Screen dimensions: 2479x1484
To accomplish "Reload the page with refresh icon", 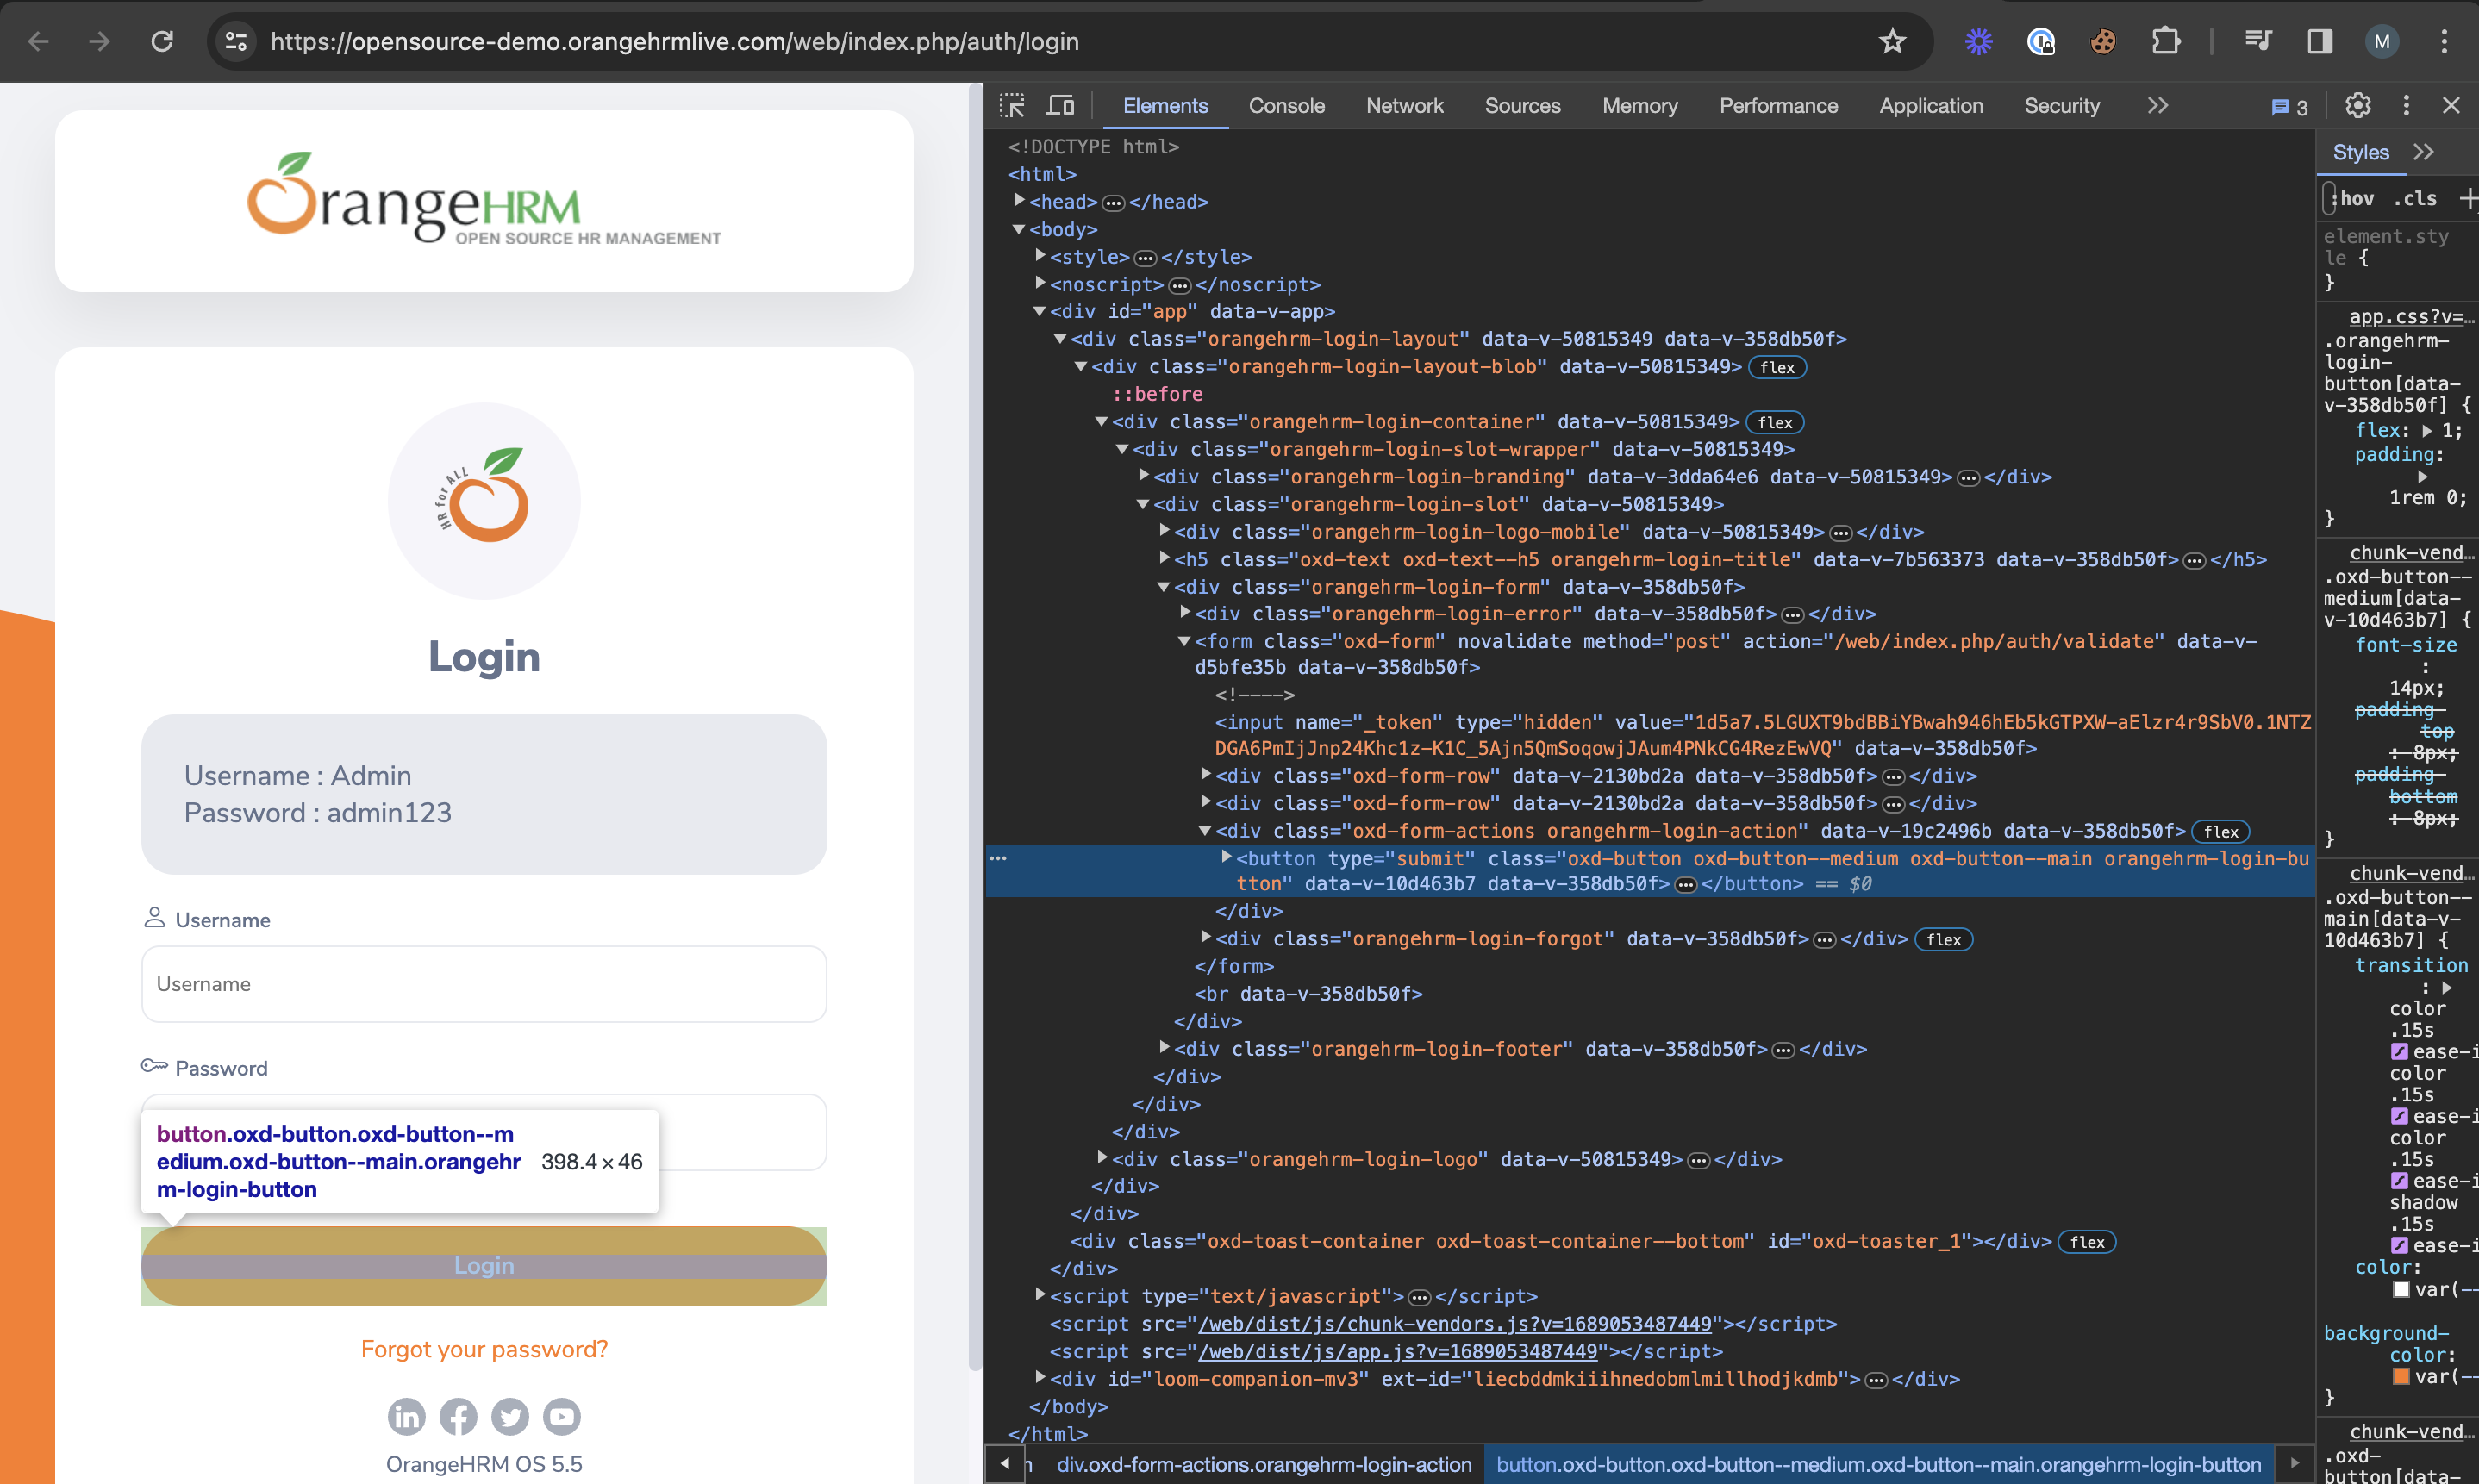I will click(x=162, y=41).
